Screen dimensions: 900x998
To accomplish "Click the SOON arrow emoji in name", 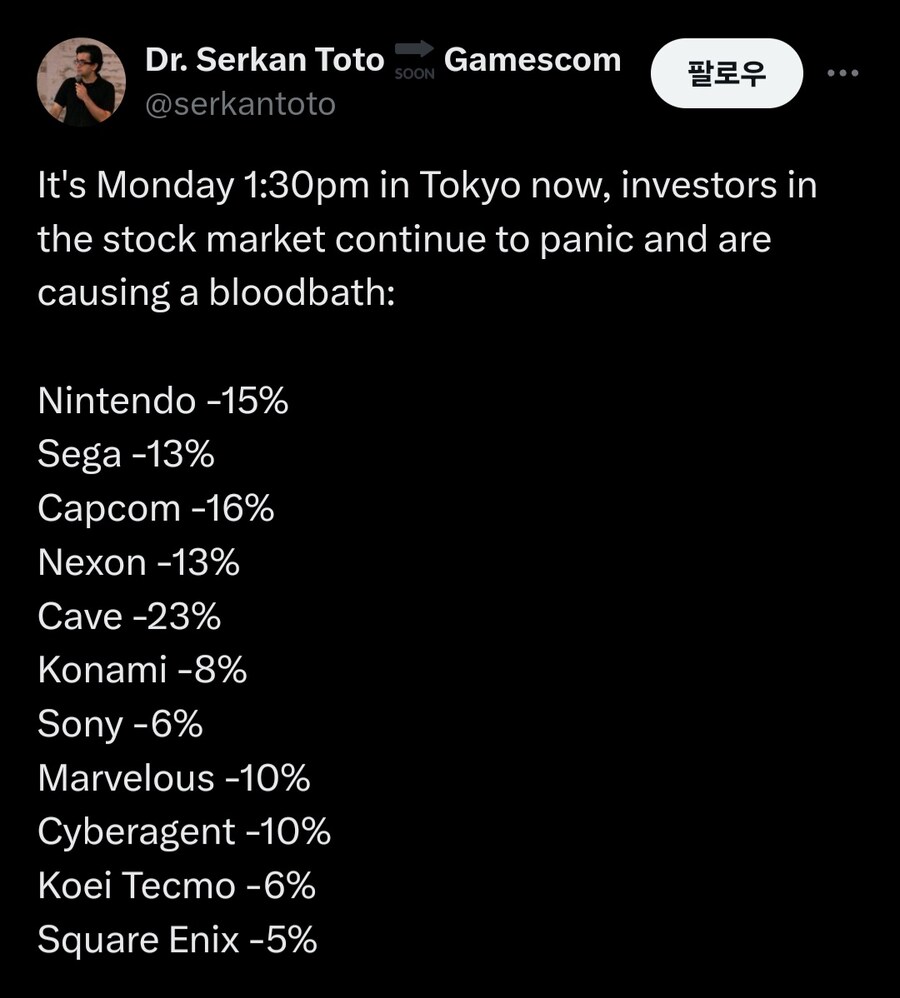I will tap(414, 63).
